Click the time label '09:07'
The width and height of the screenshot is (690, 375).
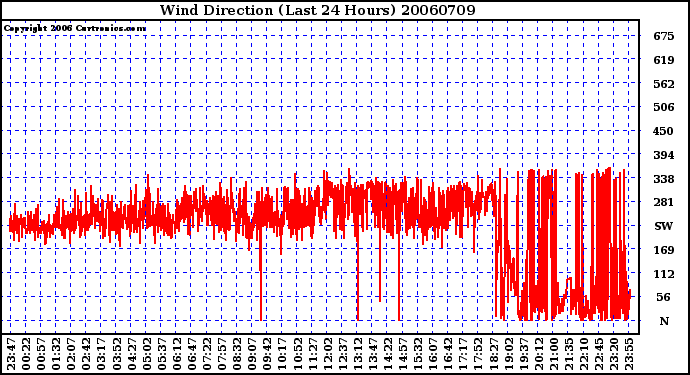(x=252, y=354)
